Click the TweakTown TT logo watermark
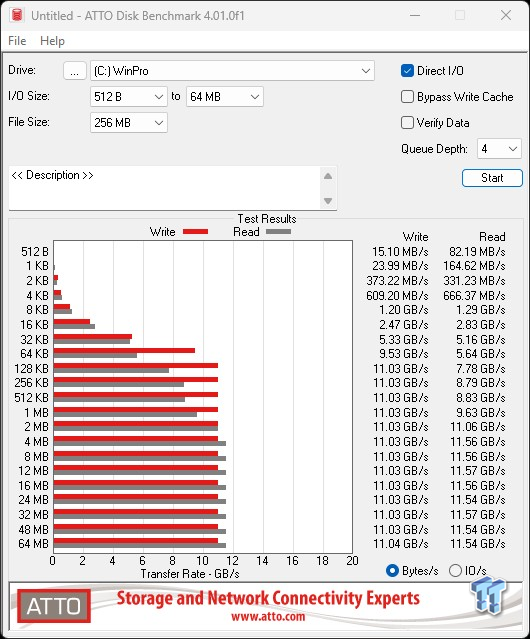Viewport: 530px width, 639px height. tap(488, 596)
